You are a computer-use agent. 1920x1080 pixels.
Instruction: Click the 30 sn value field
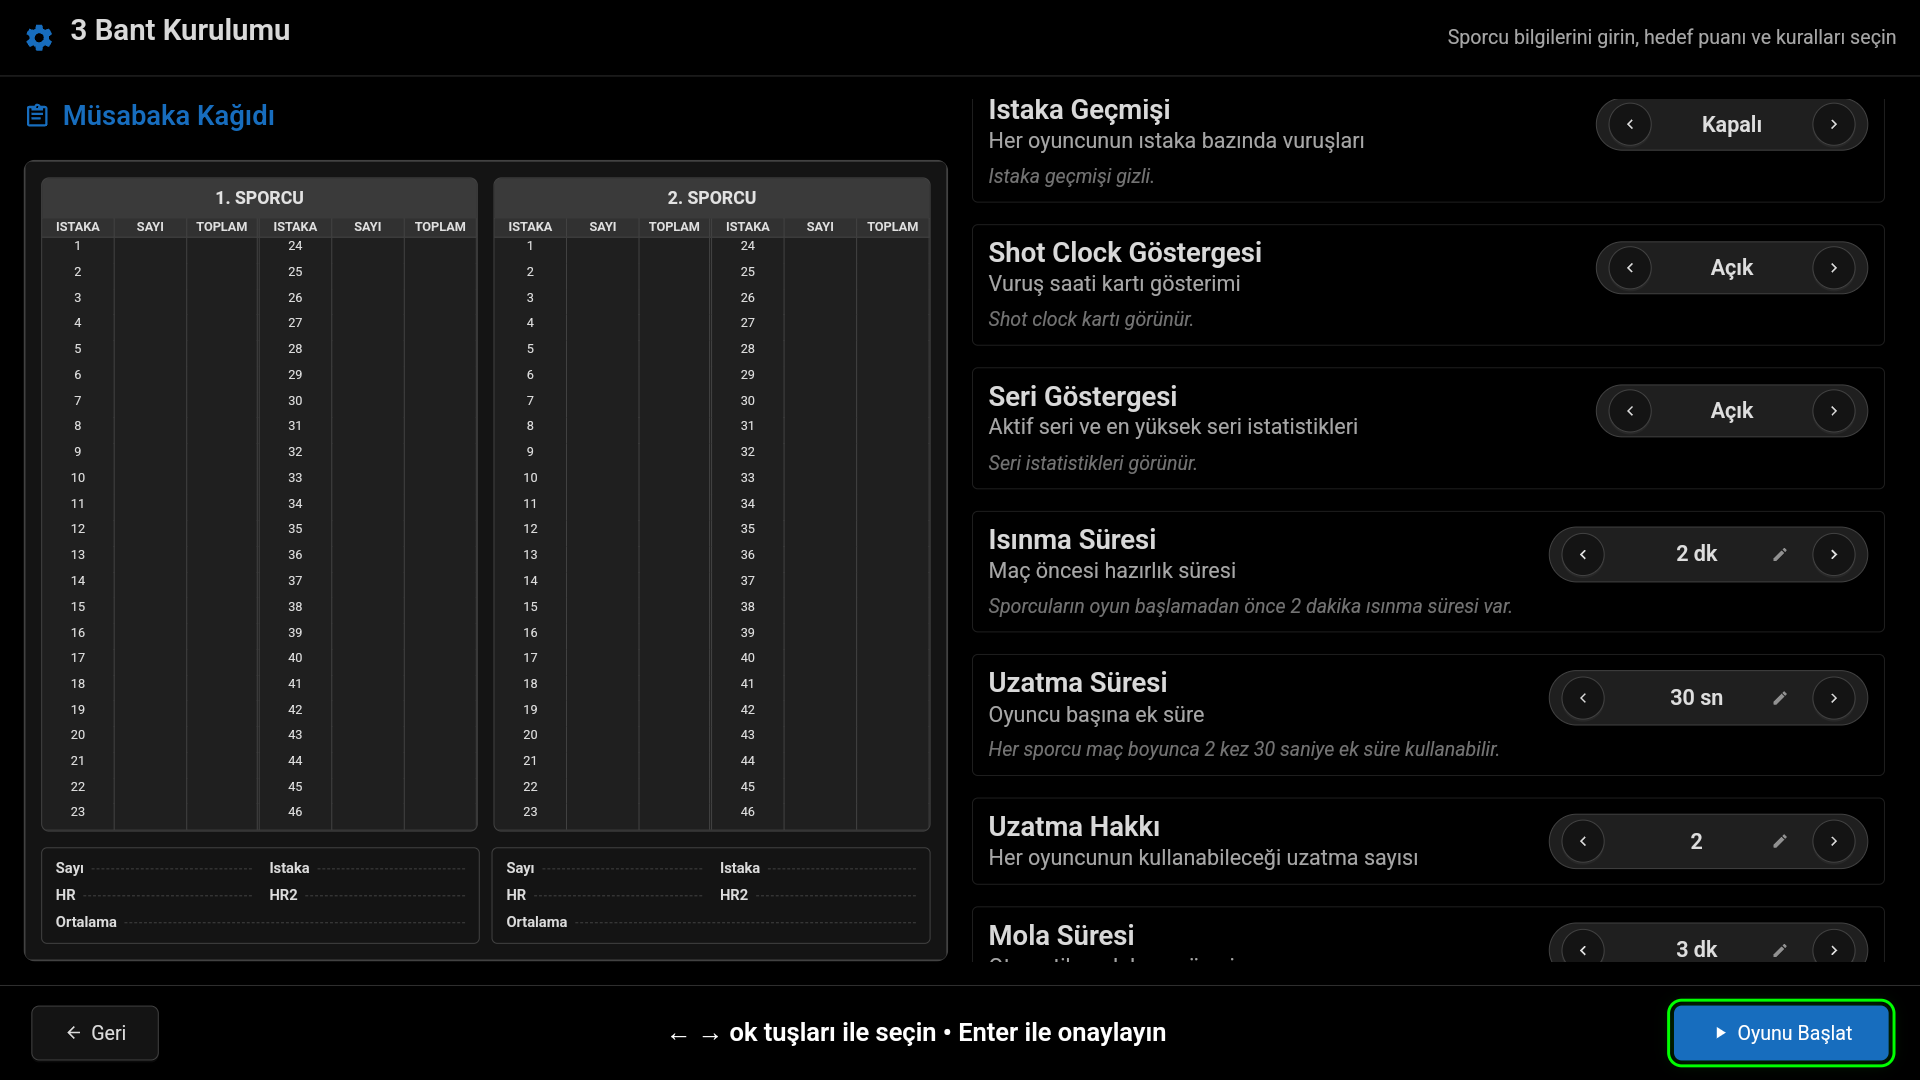(x=1696, y=698)
